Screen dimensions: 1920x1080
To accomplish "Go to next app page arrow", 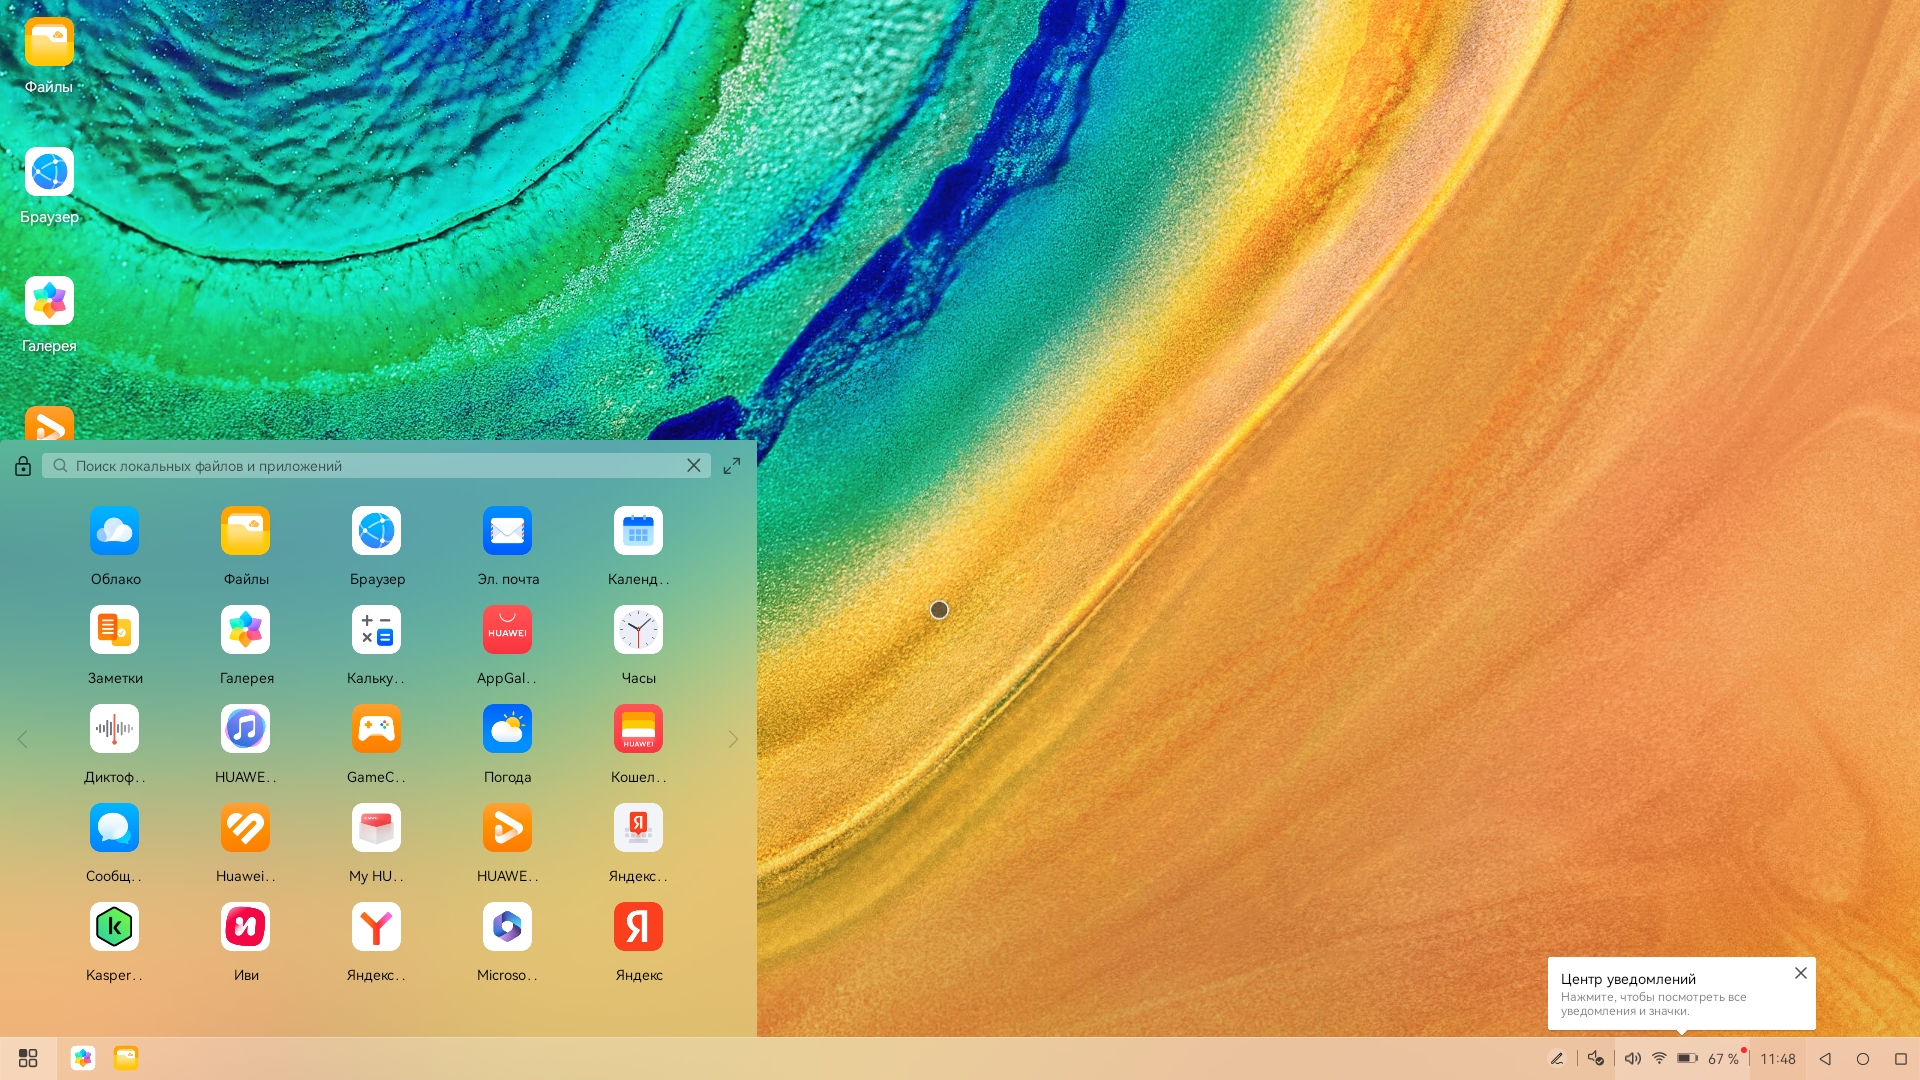I will pyautogui.click(x=733, y=739).
